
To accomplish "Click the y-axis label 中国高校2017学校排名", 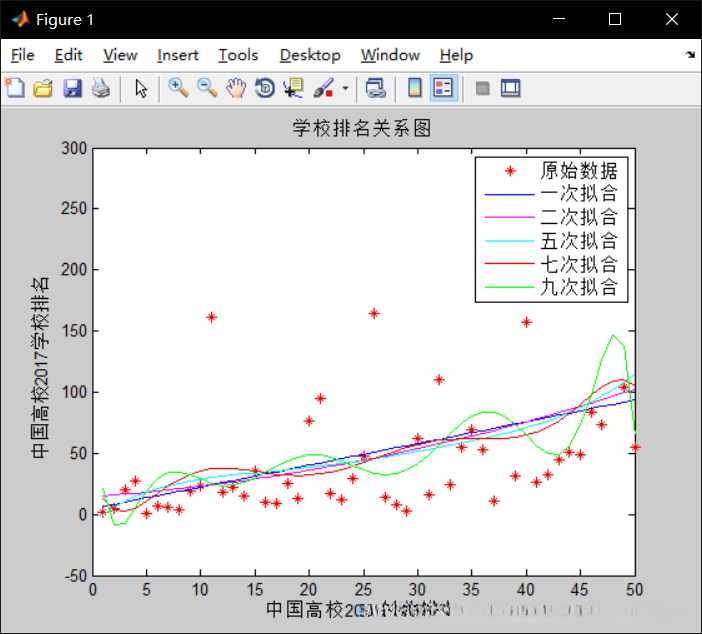I will pos(40,367).
